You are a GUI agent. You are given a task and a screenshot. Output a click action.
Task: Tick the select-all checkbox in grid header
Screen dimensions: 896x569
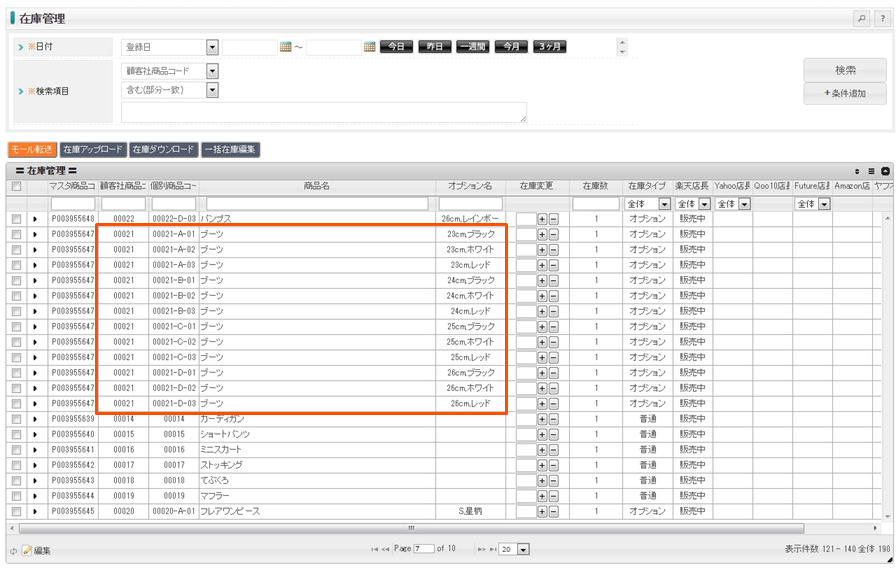[16, 186]
